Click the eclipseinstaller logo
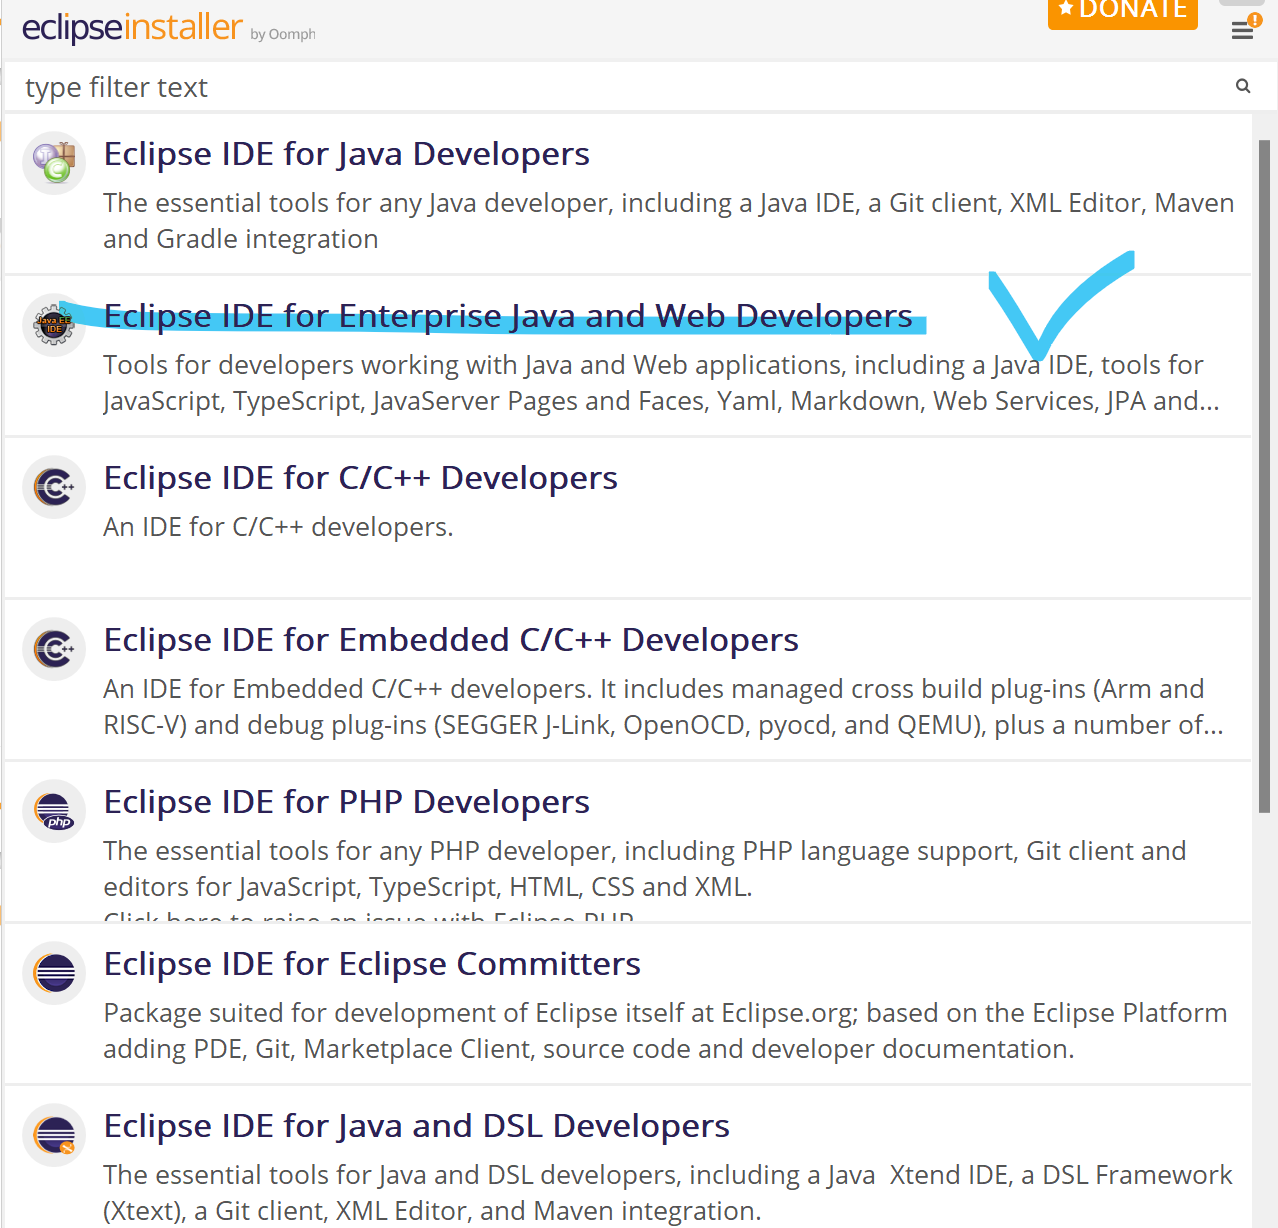The image size is (1278, 1228). [132, 28]
